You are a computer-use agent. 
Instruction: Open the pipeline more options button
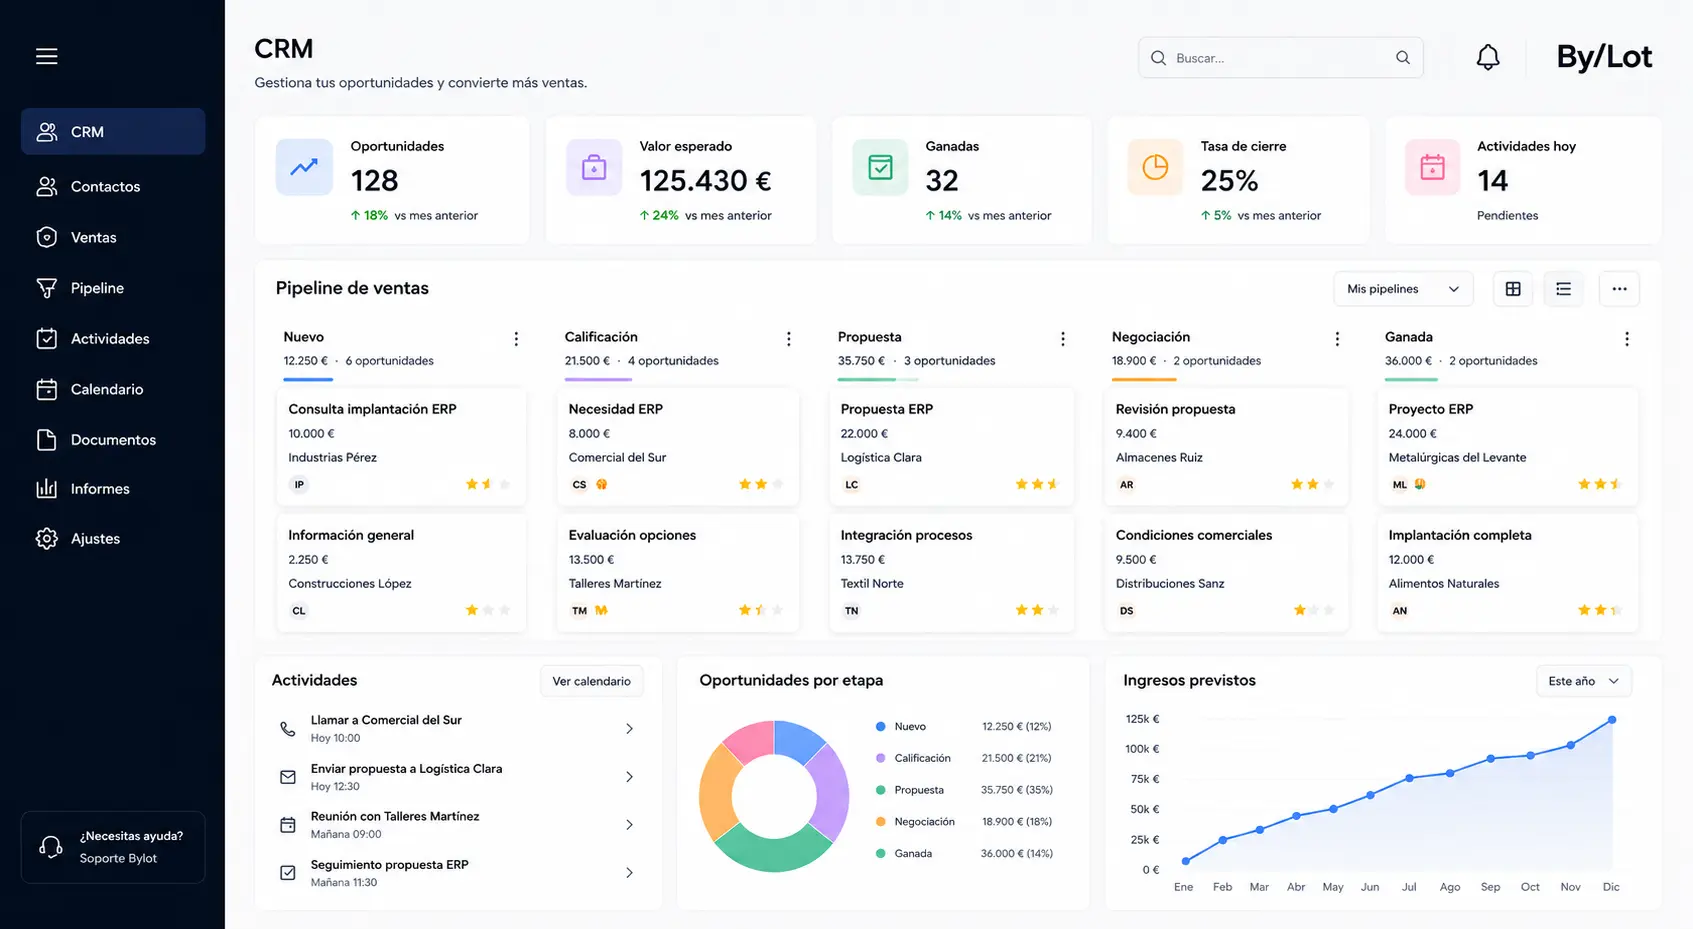point(1619,289)
